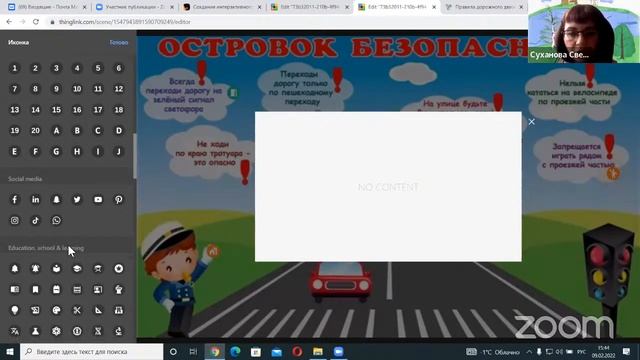Click the Готово done link
640x360 pixels.
tap(119, 42)
